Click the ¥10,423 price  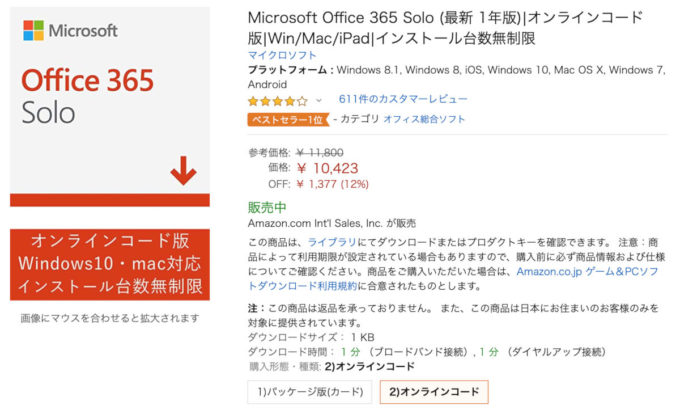tap(327, 168)
